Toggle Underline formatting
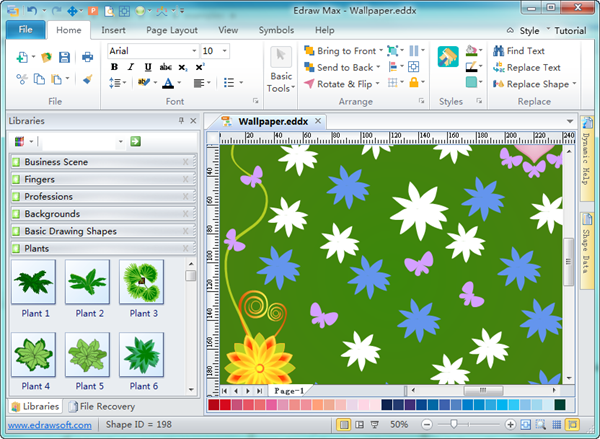The height and width of the screenshot is (439, 600). [x=148, y=67]
